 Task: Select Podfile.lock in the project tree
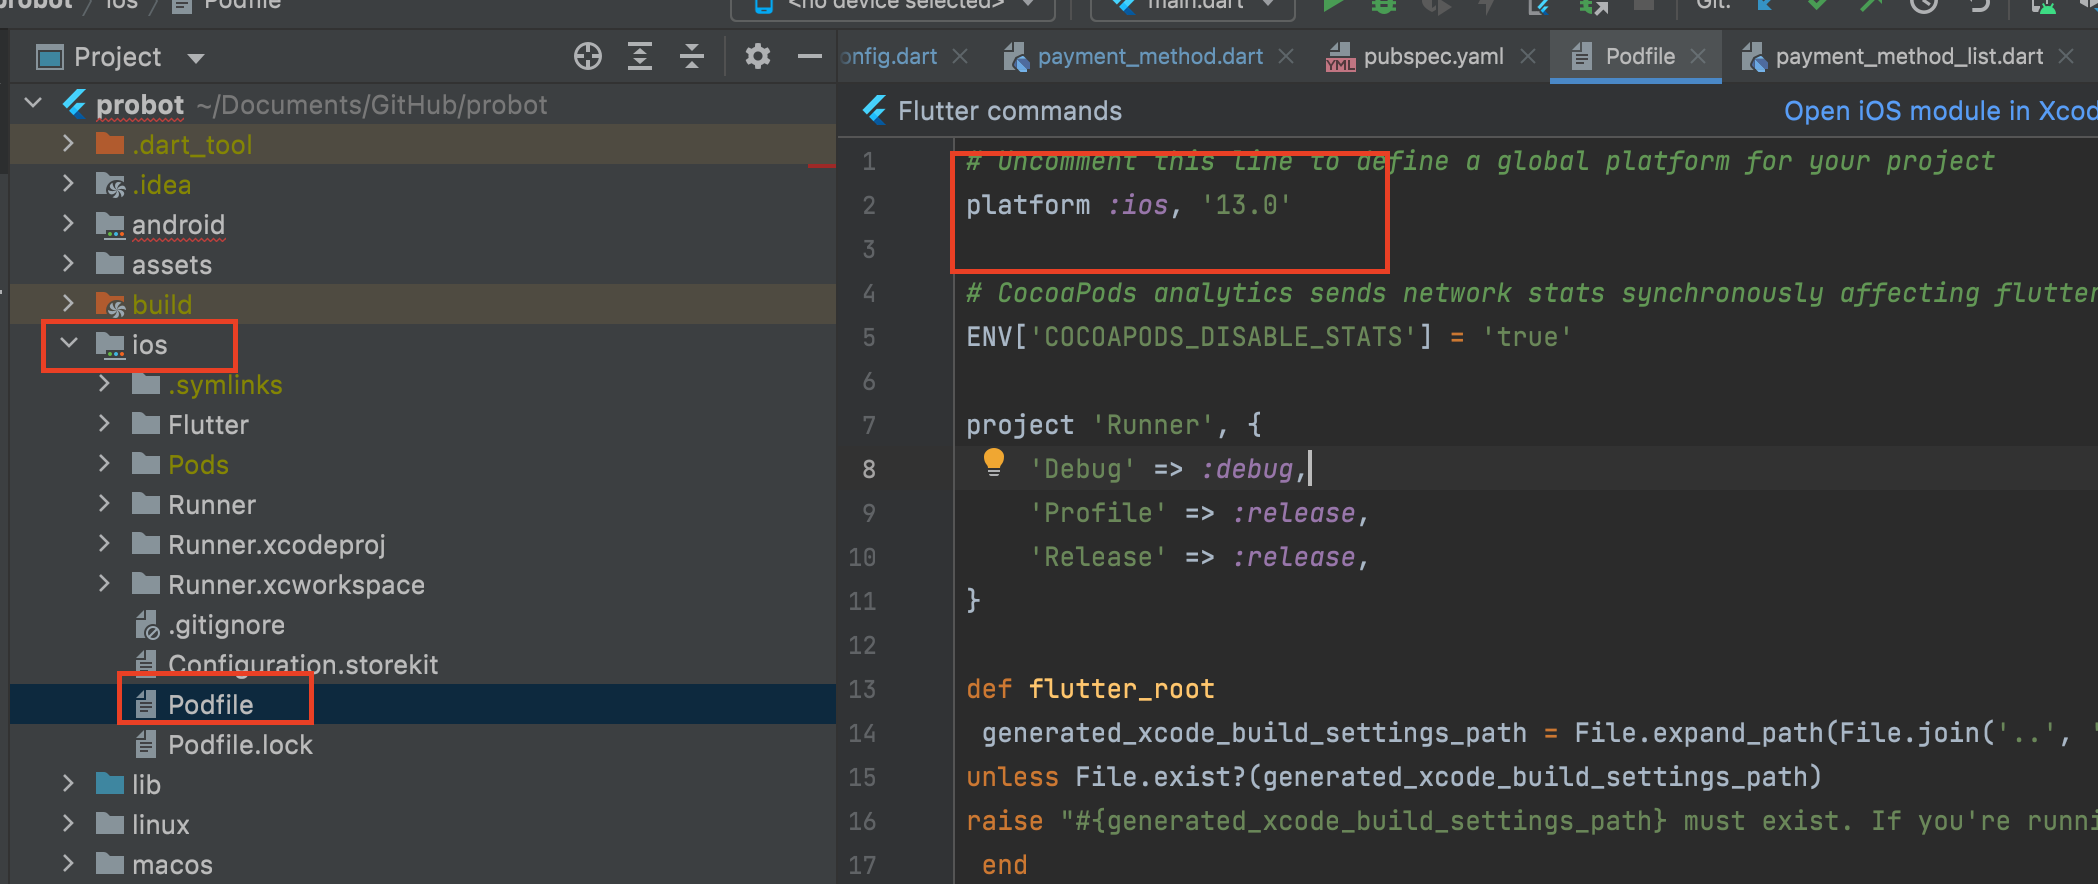click(240, 745)
